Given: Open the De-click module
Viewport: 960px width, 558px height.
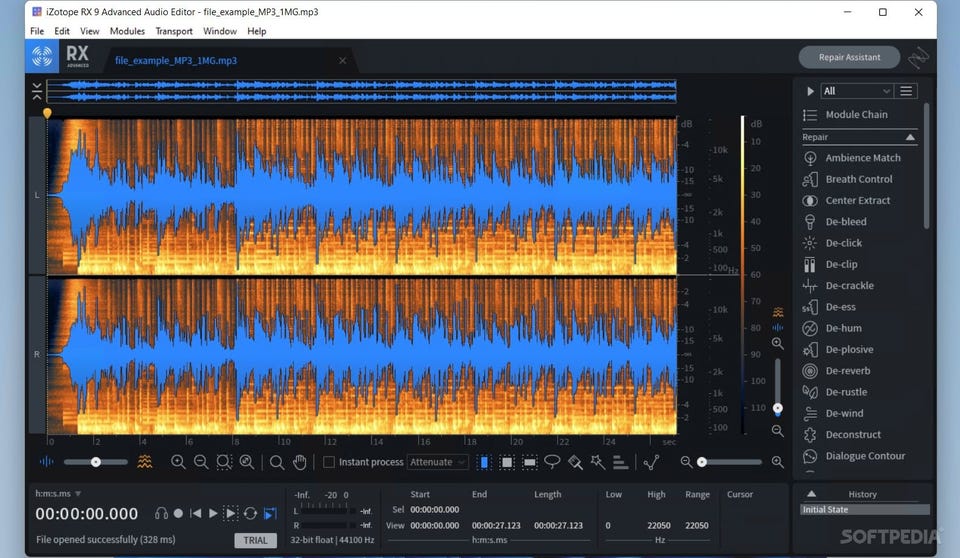Looking at the screenshot, I should tap(843, 243).
